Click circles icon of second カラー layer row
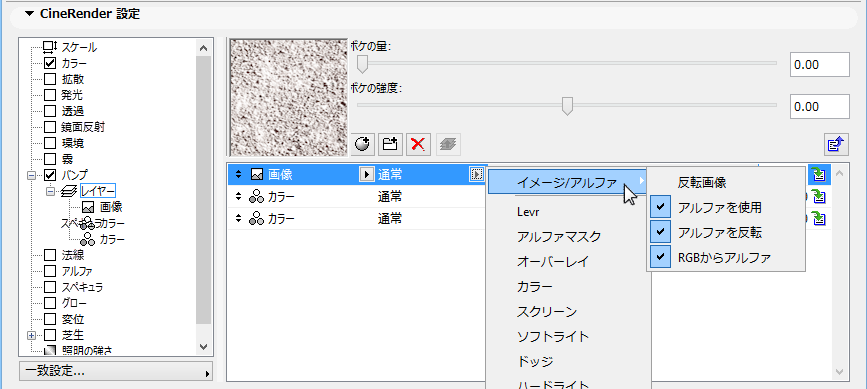 point(257,219)
